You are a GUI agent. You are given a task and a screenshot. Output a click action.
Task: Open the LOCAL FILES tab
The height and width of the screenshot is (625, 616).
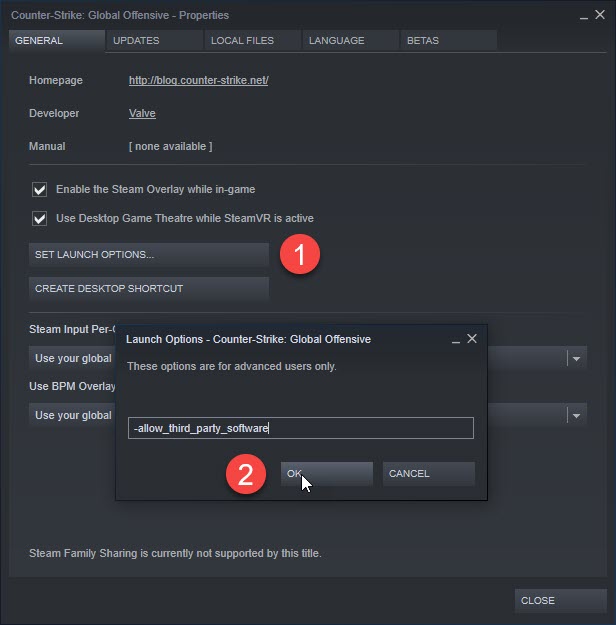tap(253, 41)
